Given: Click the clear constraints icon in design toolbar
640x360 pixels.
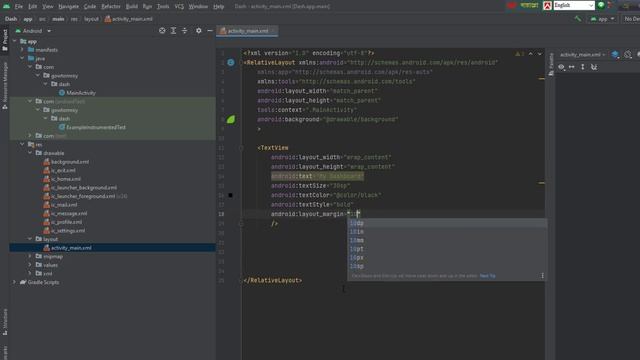Looking at the screenshot, I should pyautogui.click(x=594, y=67).
